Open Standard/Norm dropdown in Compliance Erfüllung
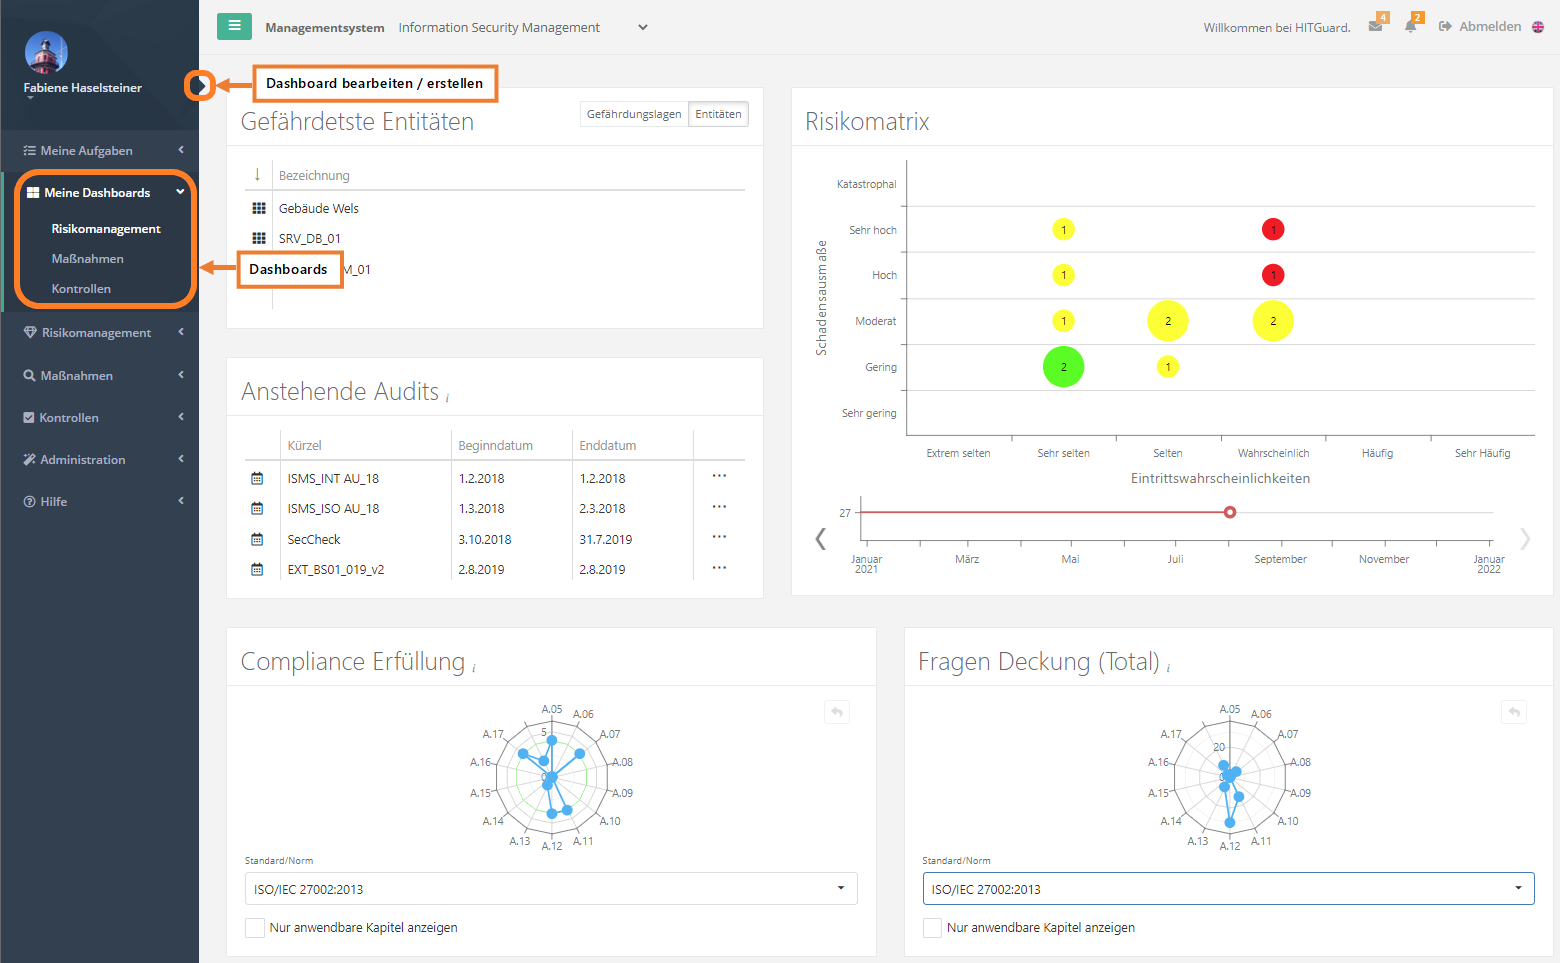Viewport: 1560px width, 963px height. [551, 889]
